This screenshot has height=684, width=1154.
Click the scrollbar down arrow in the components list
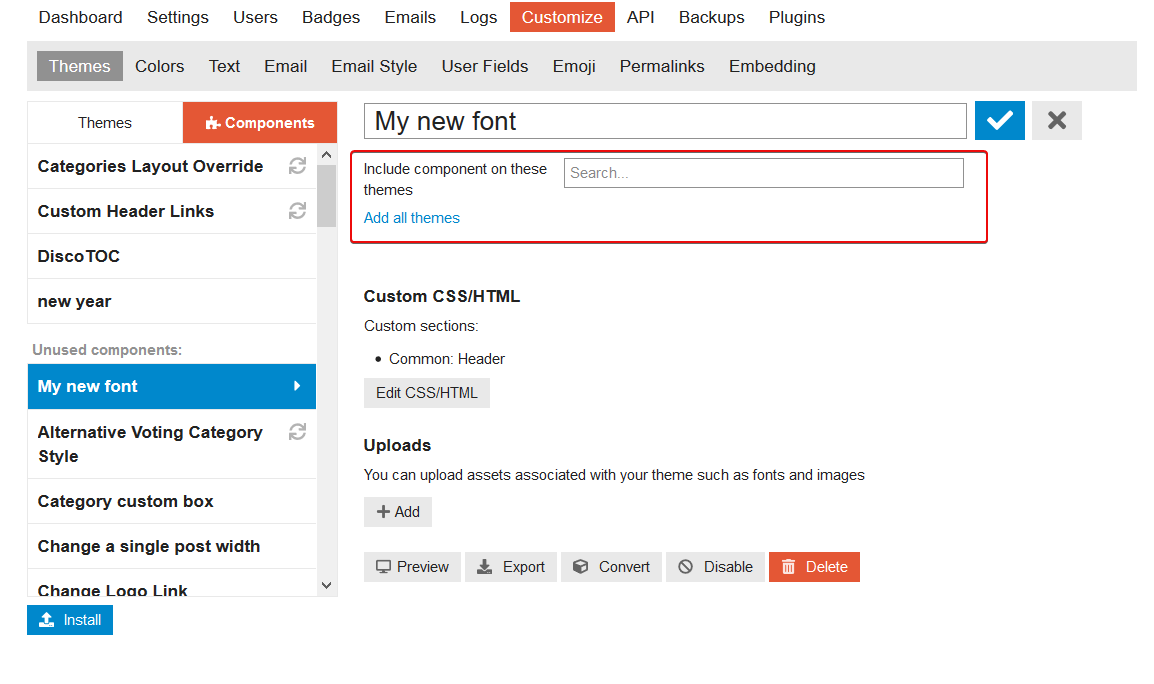327,585
